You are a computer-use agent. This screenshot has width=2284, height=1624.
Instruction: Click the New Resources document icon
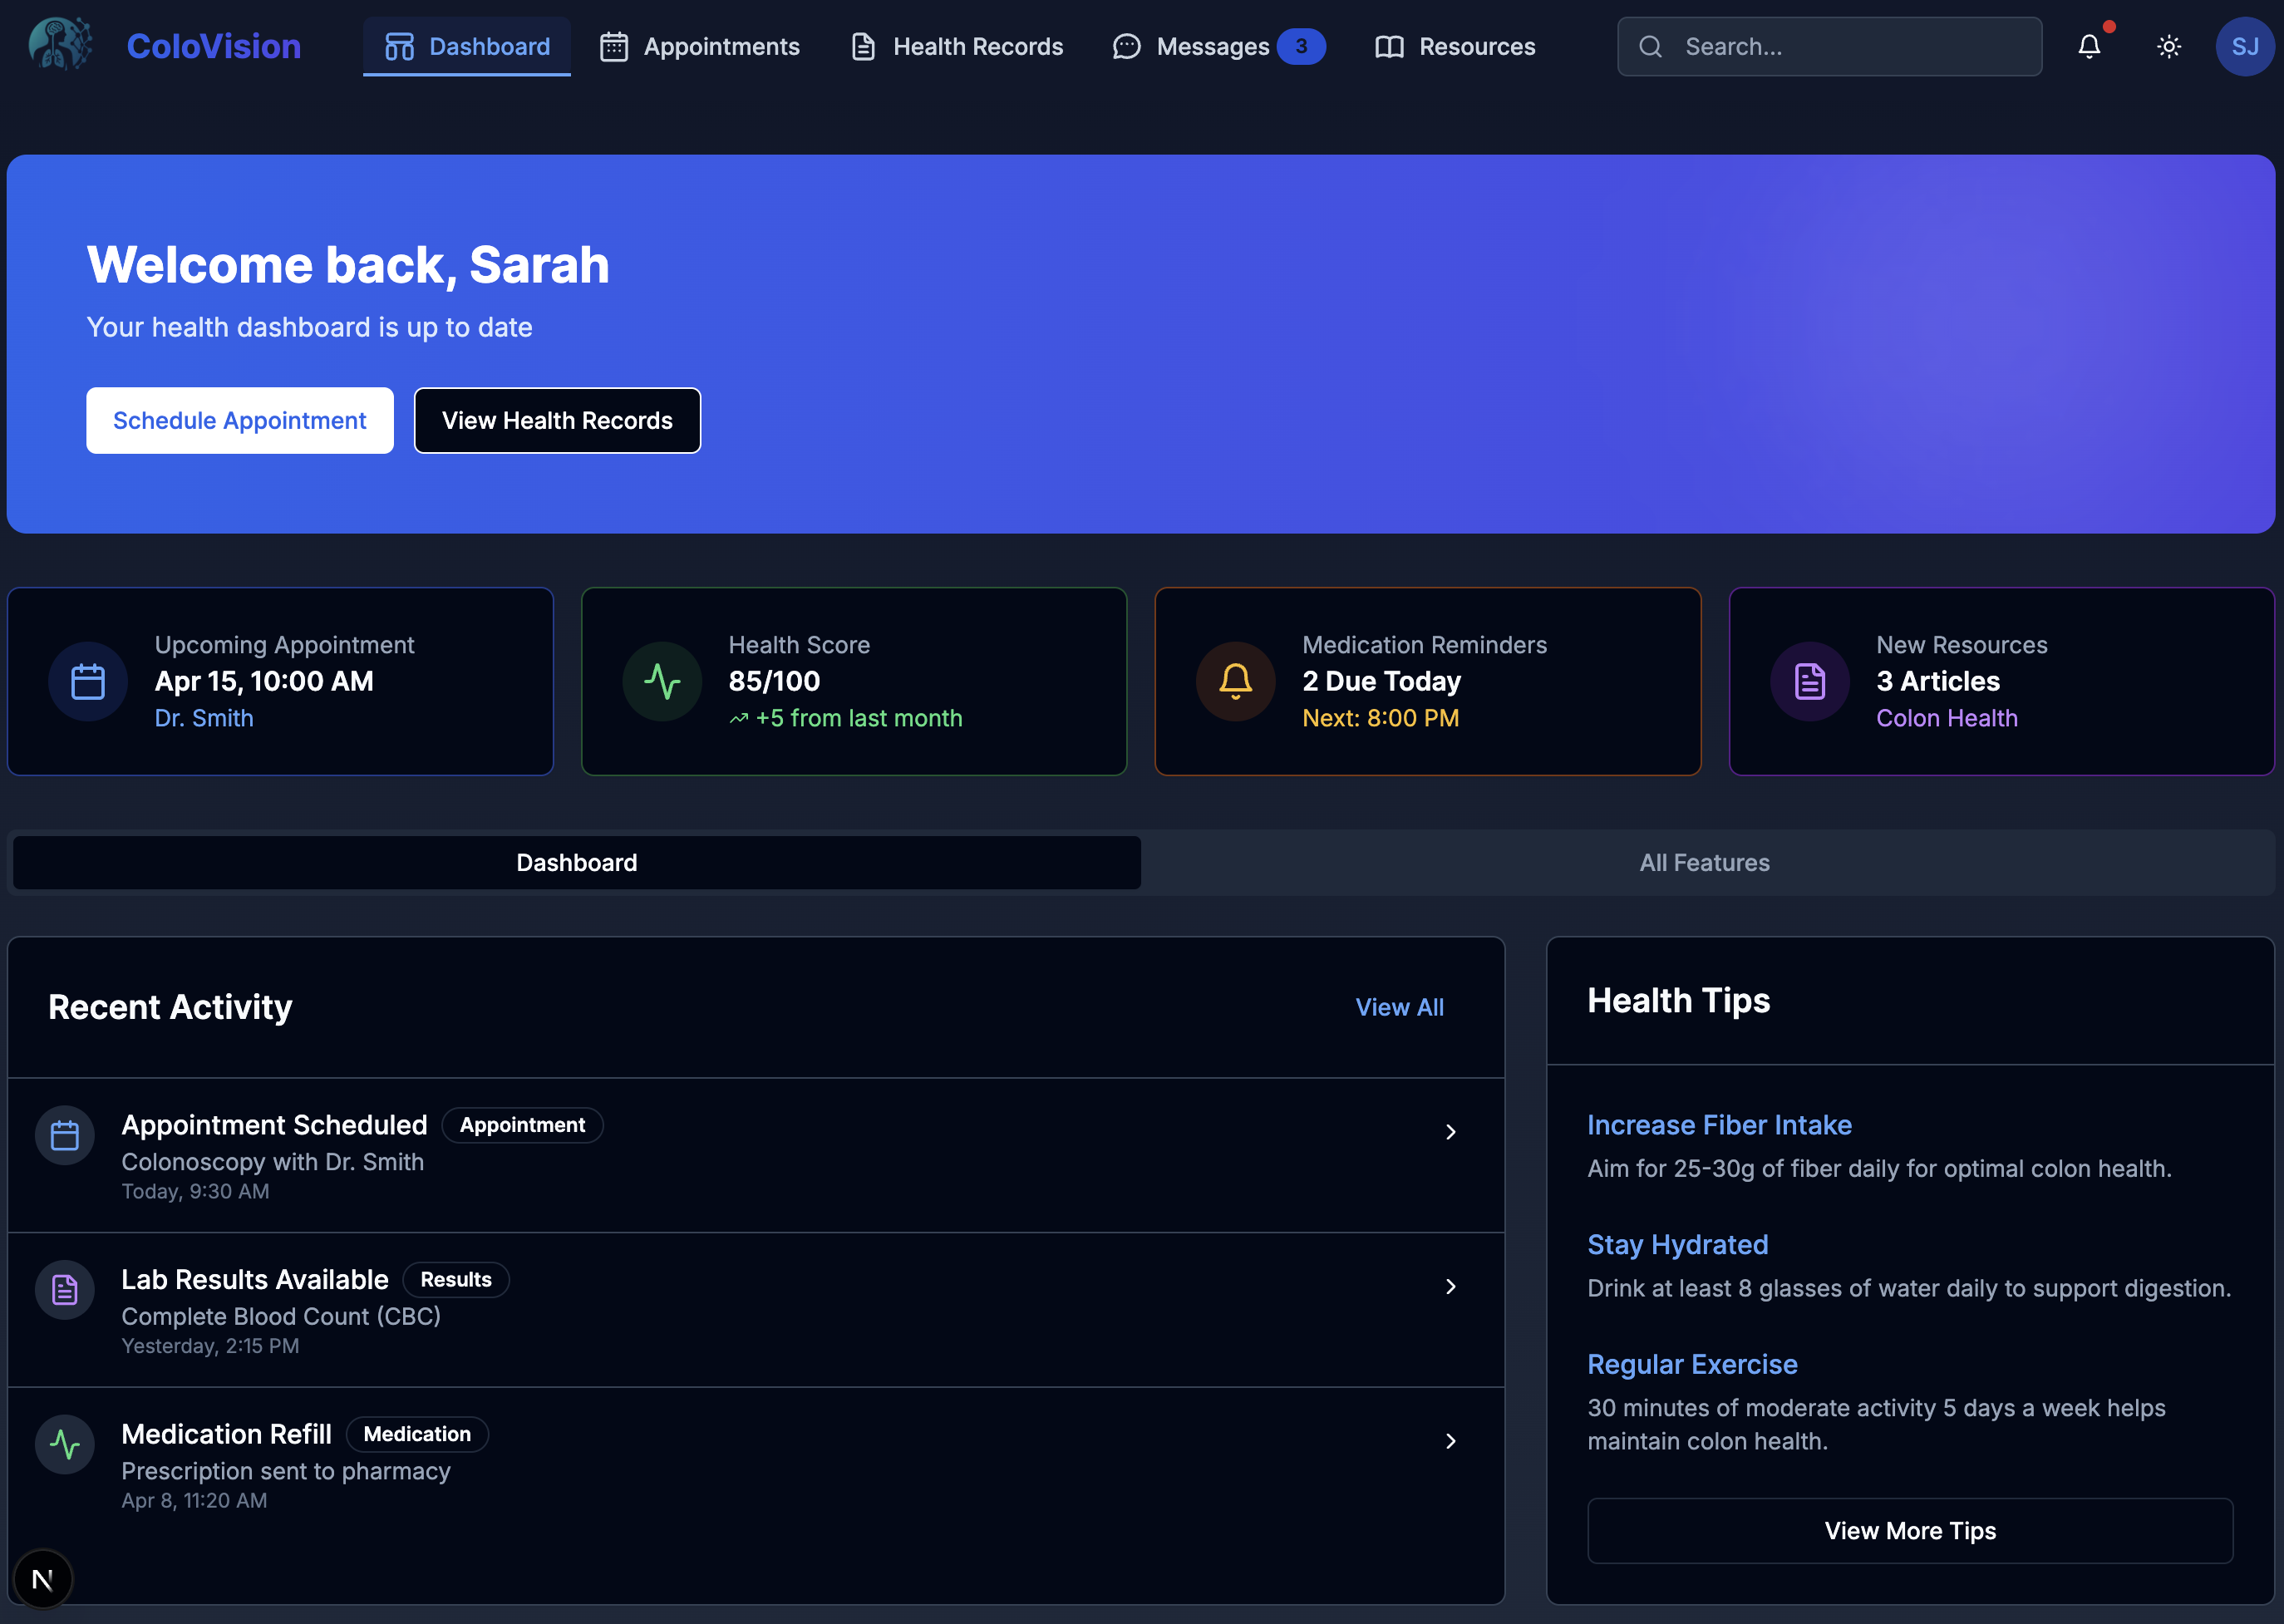pos(1809,682)
